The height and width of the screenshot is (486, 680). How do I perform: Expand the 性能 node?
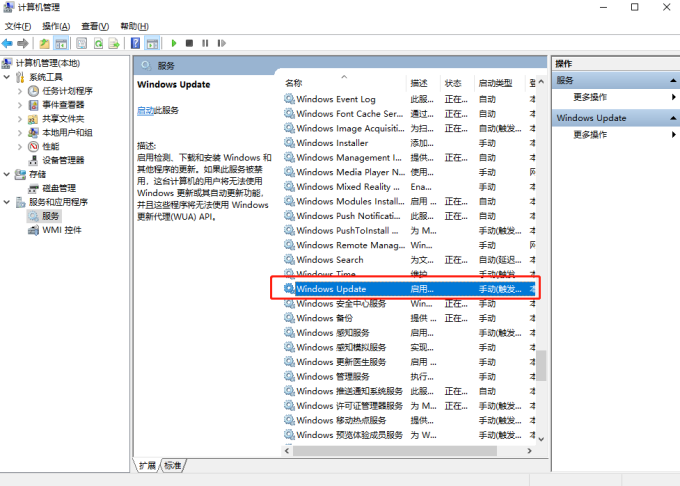[20, 147]
